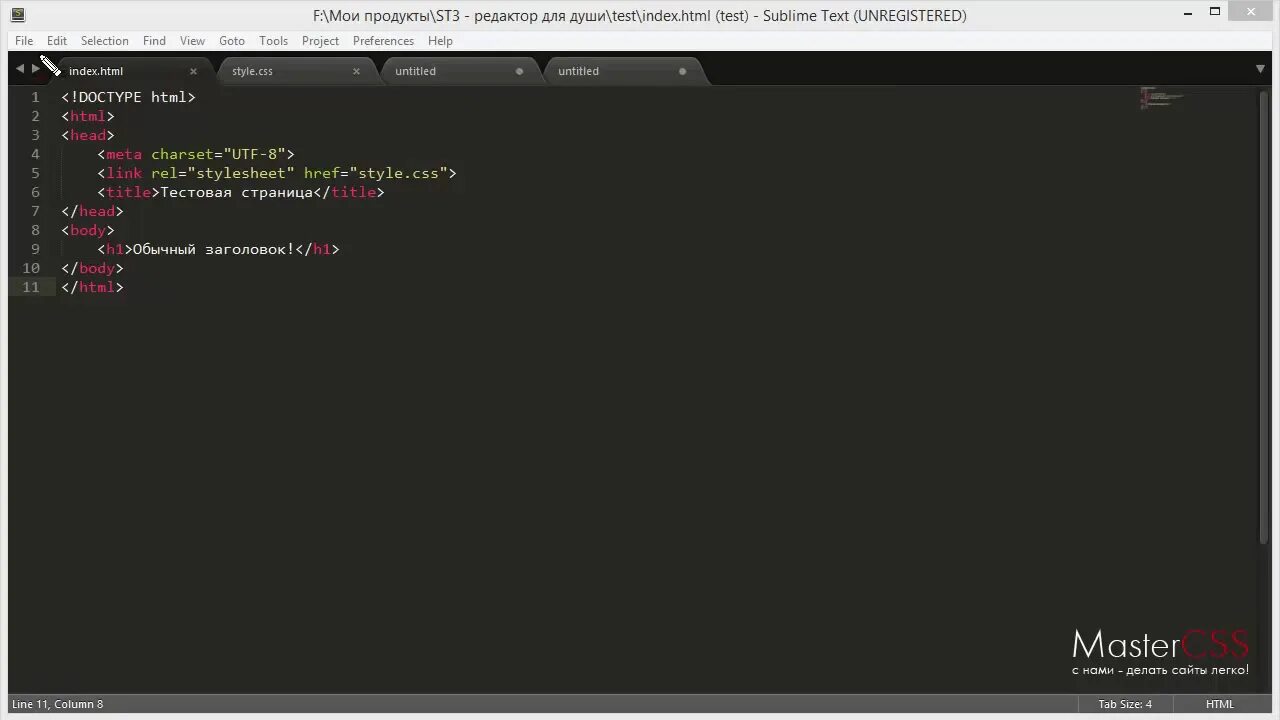
Task: Open the Selection menu
Action: click(105, 41)
